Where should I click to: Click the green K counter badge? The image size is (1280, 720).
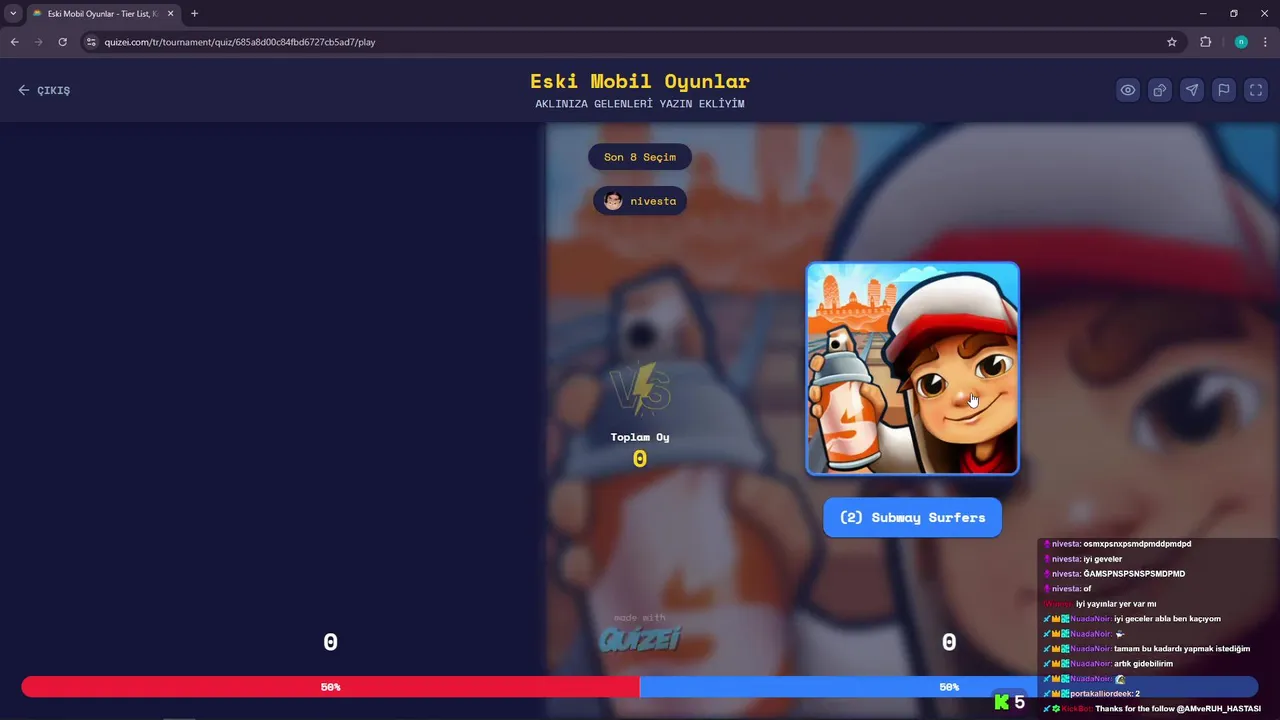coord(1009,702)
